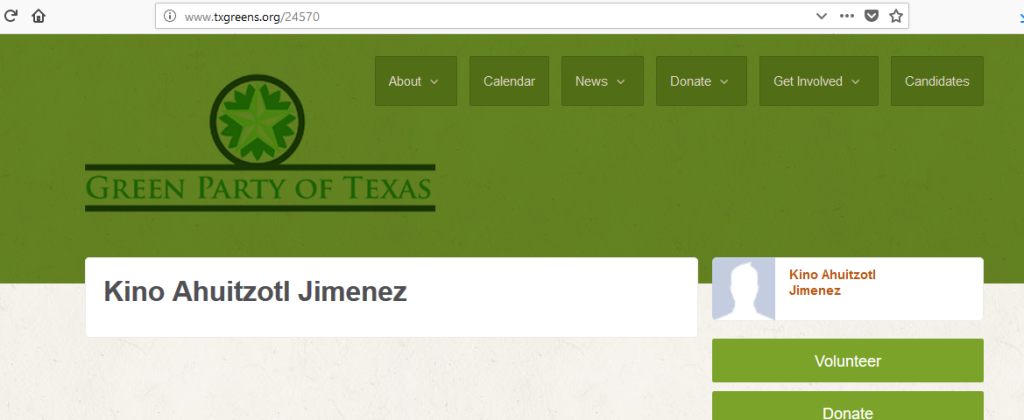Viewport: 1024px width, 420px height.
Task: Click the green Donate sidebar button
Action: coord(848,406)
